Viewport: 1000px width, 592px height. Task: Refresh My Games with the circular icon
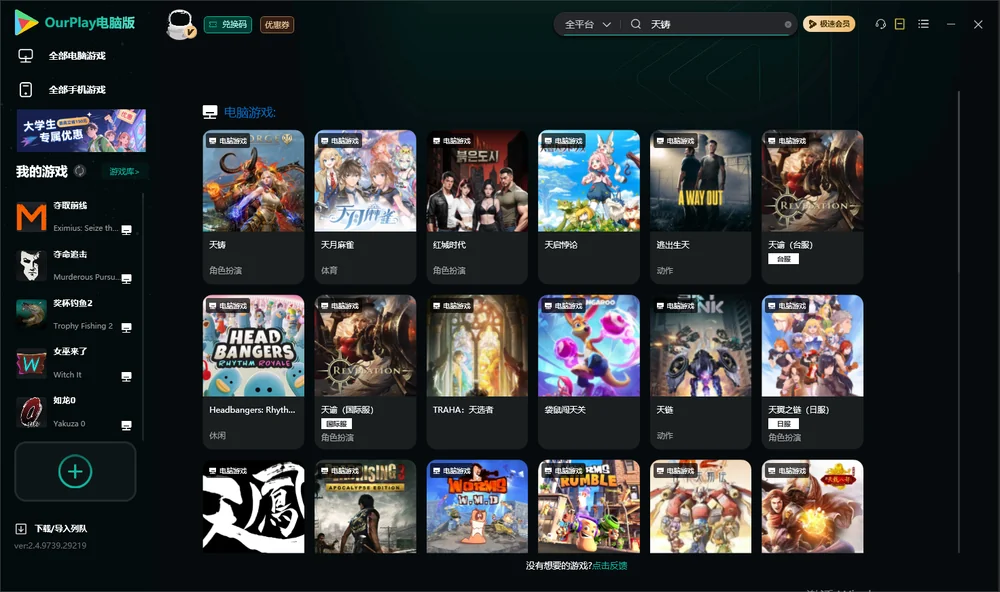pos(80,171)
